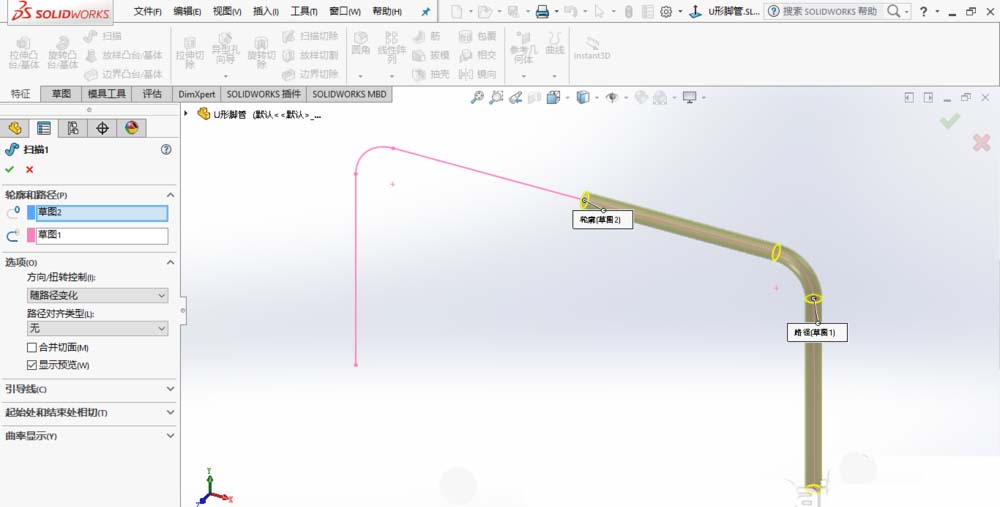The height and width of the screenshot is (507, 1000).
Task: Click the New document icon
Action: pos(456,11)
